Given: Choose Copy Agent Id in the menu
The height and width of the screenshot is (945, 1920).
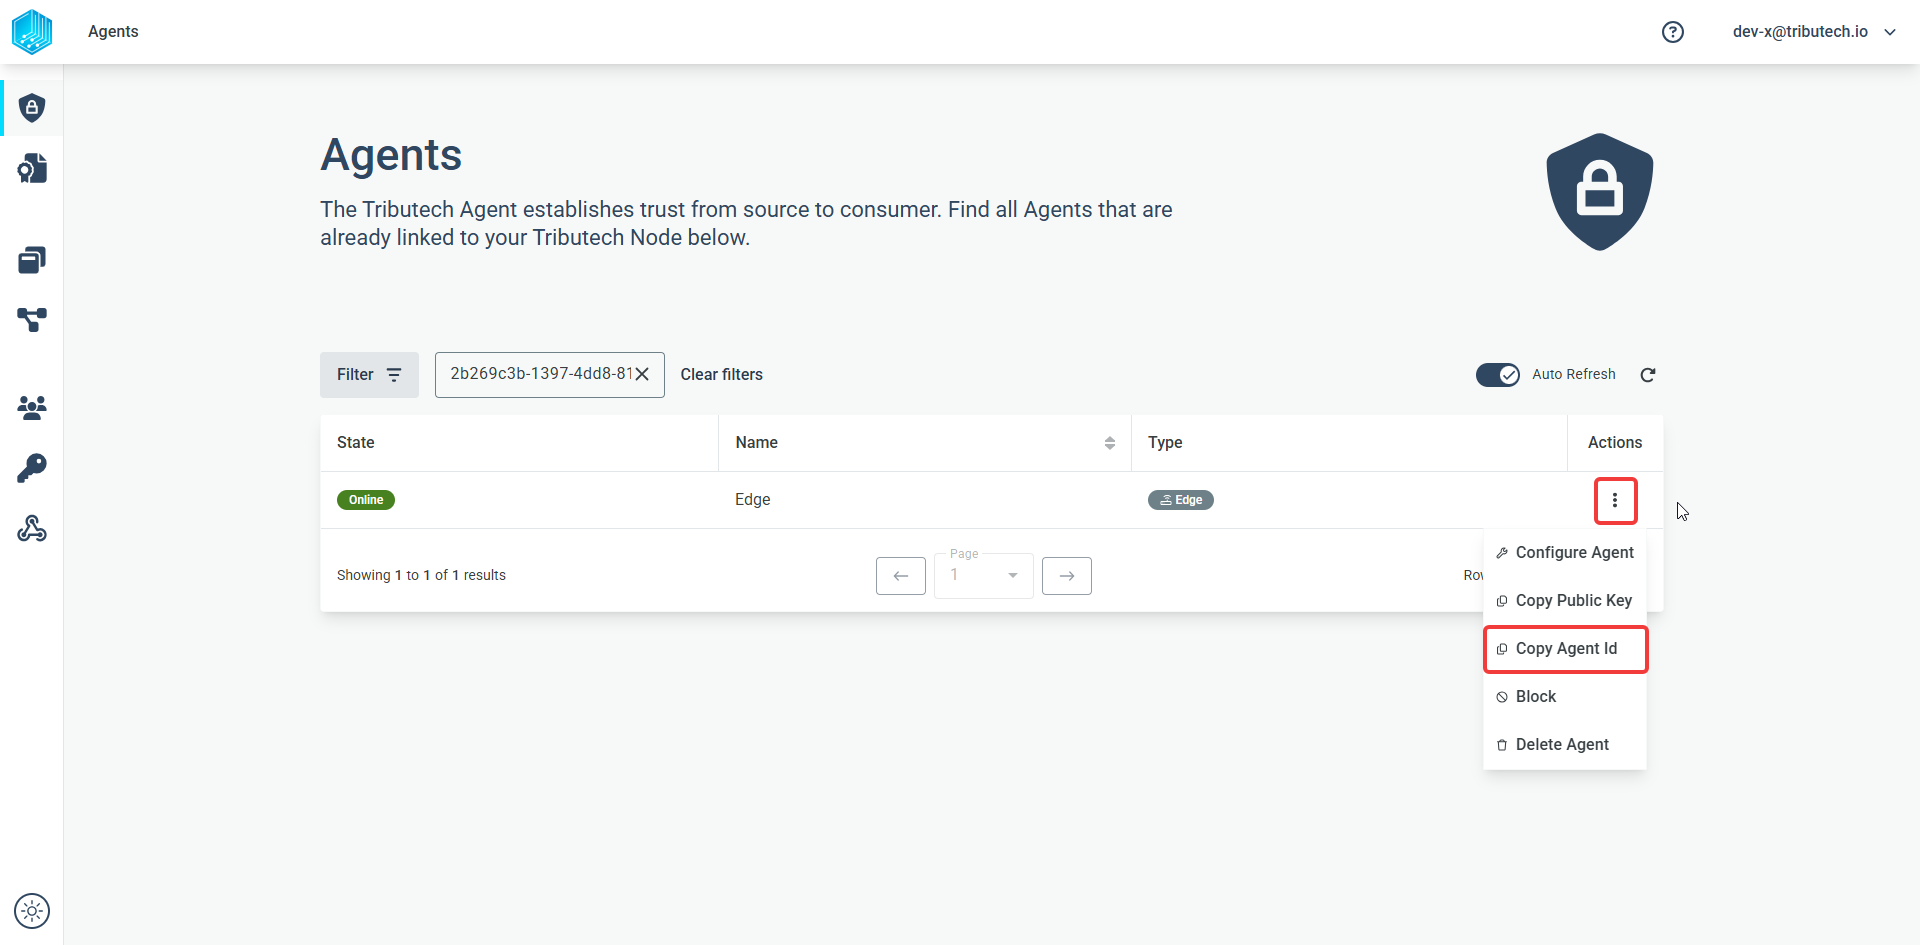Looking at the screenshot, I should tap(1565, 649).
